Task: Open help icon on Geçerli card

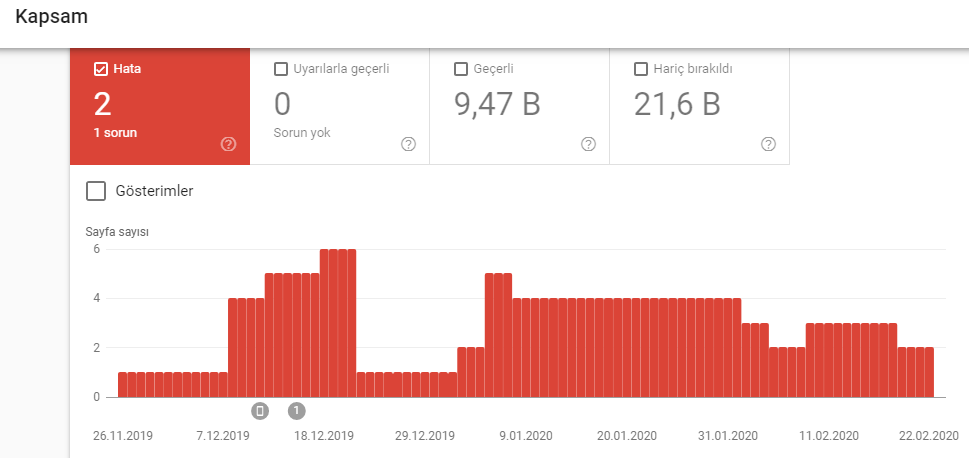Action: pyautogui.click(x=588, y=144)
